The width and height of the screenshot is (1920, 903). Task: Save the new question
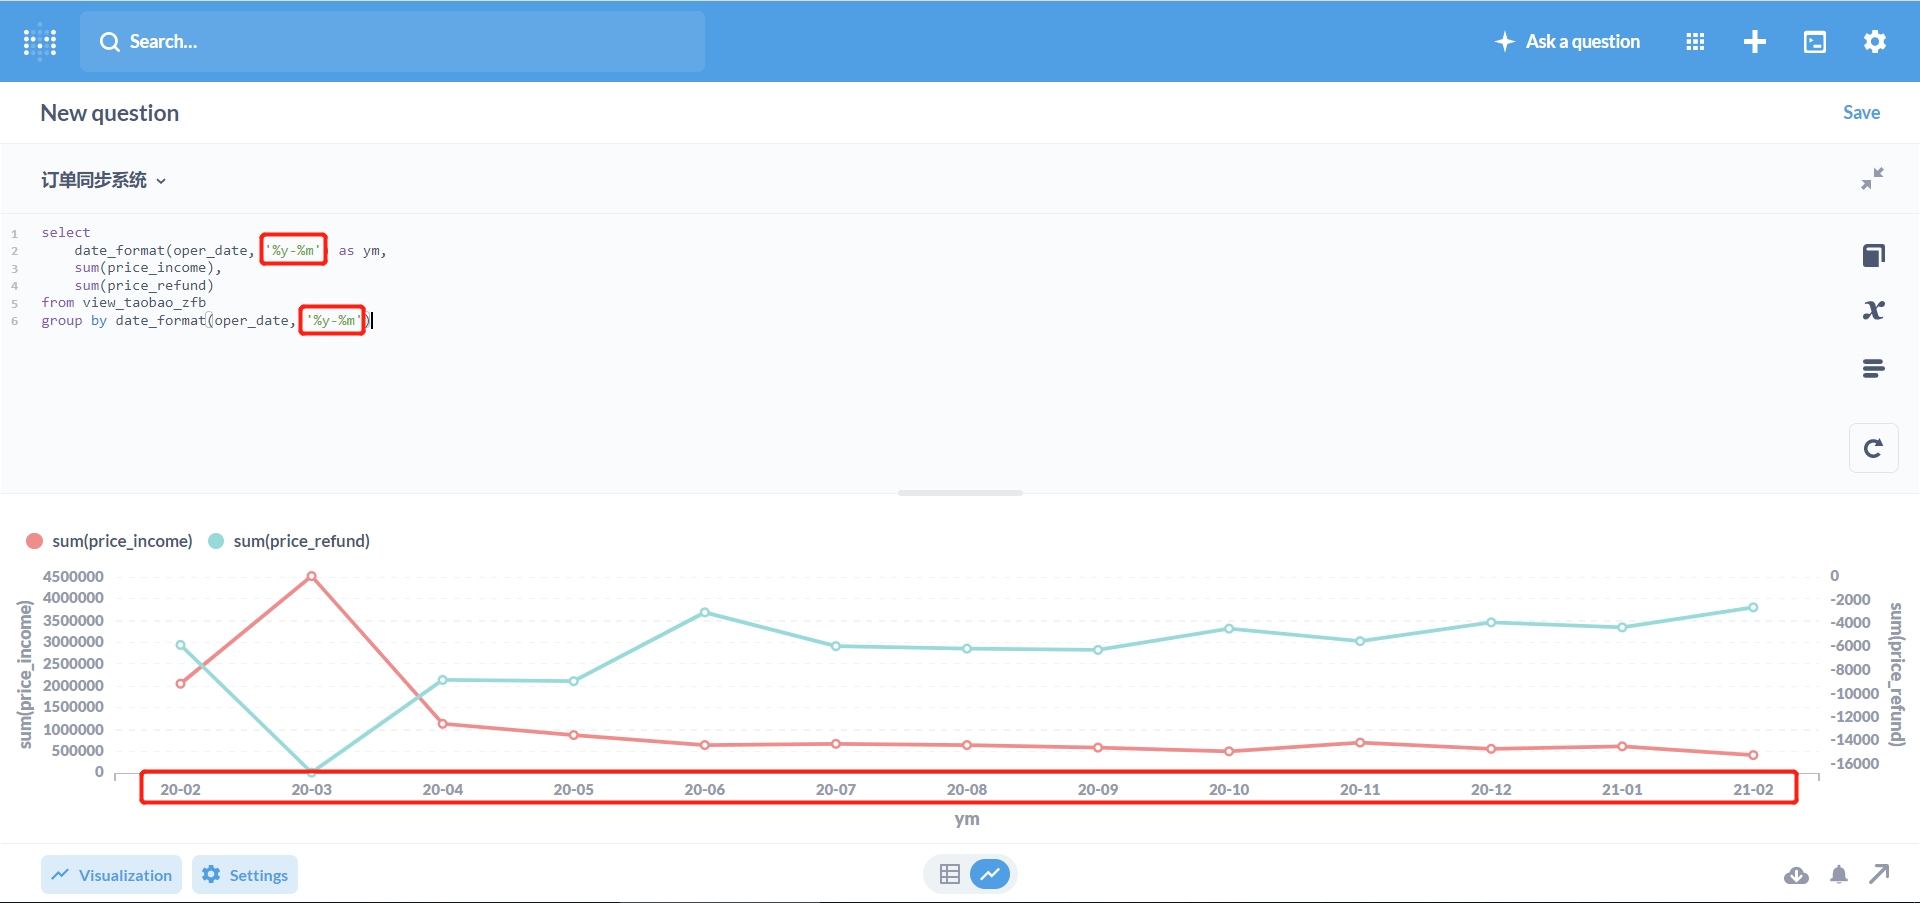(1861, 112)
